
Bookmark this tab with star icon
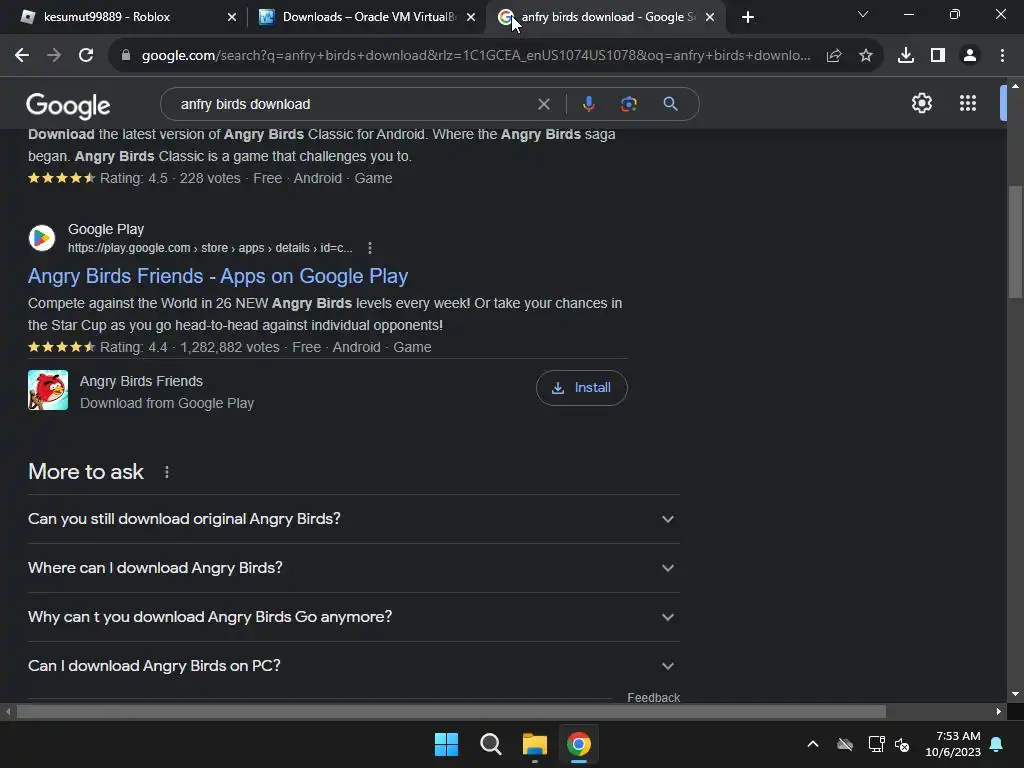(866, 56)
